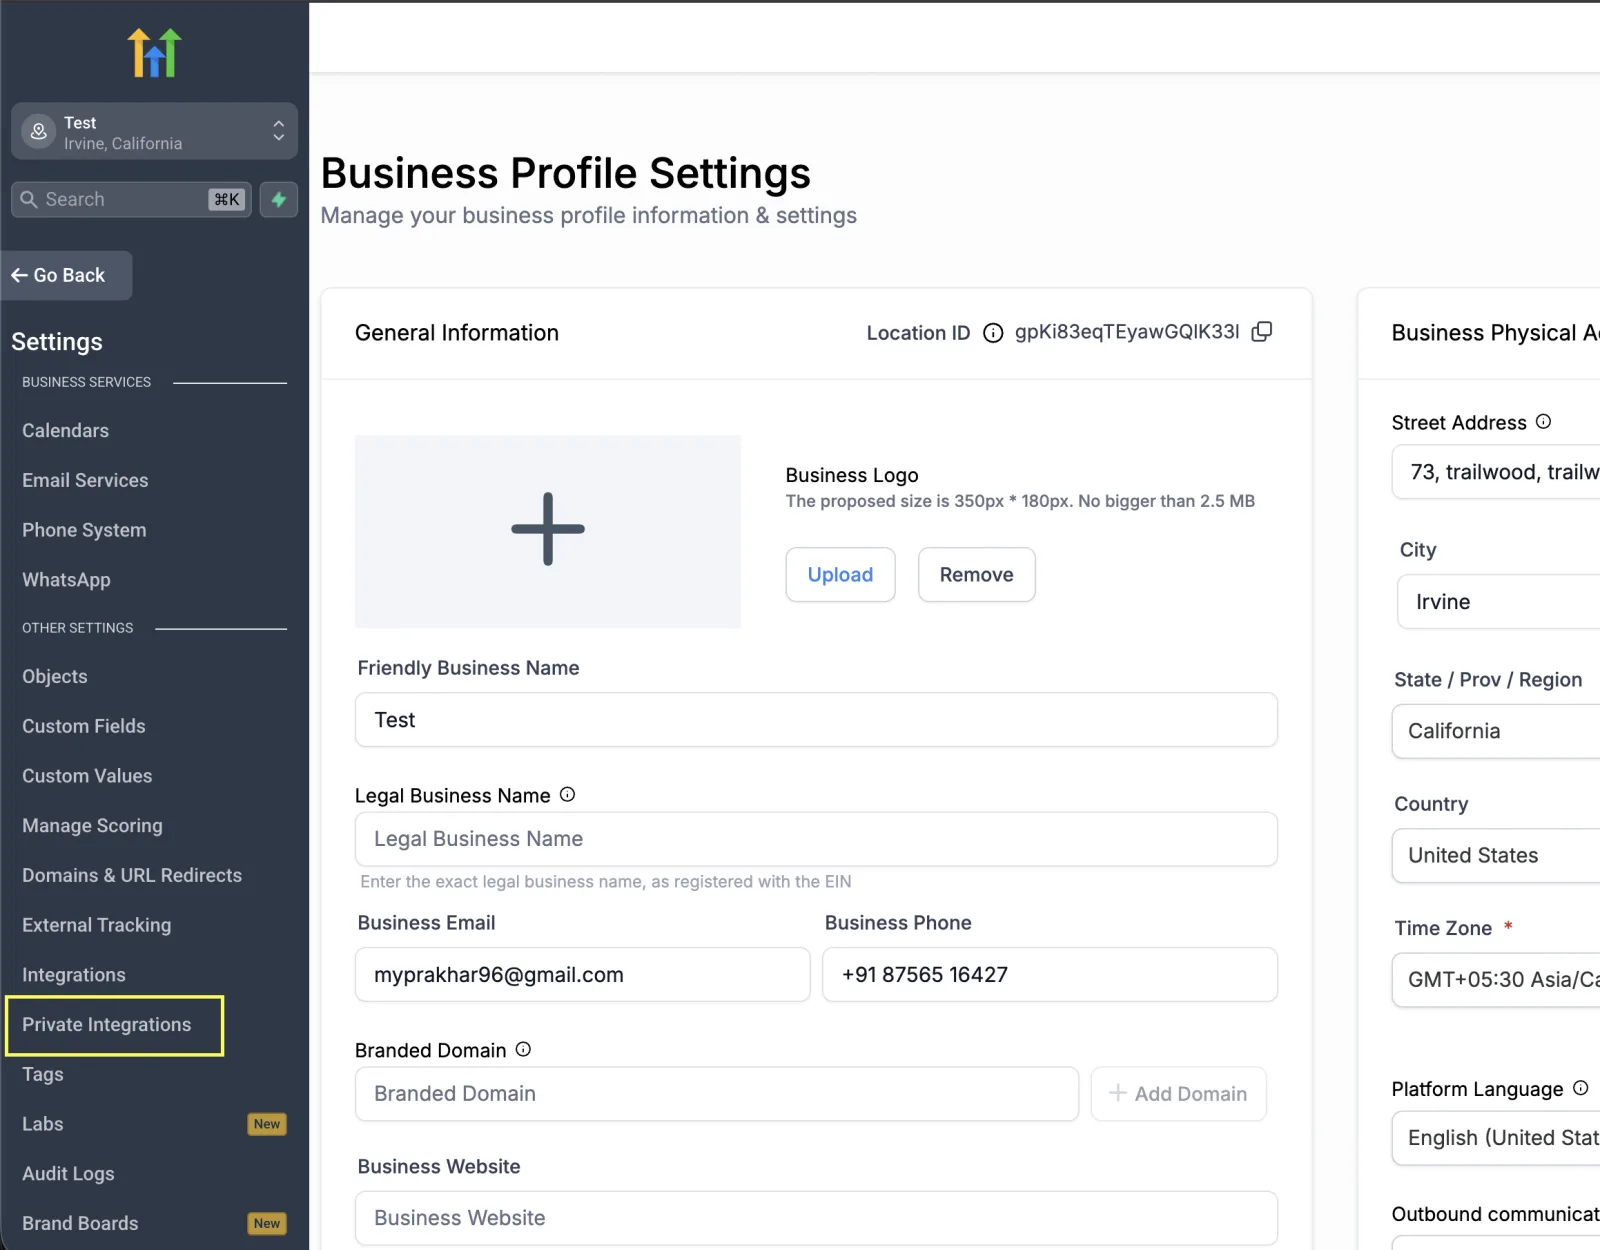Open Integrations settings
1600x1250 pixels.
(74, 975)
